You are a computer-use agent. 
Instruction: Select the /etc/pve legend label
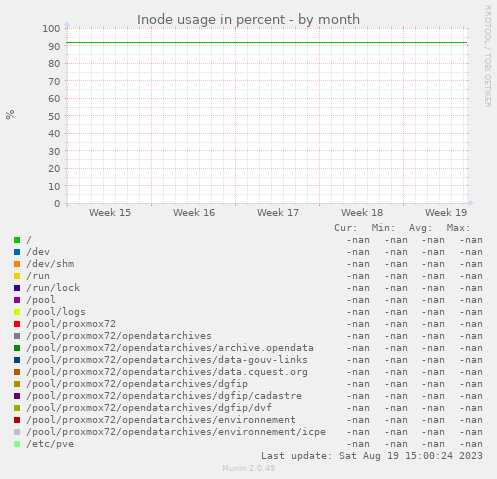(50, 444)
